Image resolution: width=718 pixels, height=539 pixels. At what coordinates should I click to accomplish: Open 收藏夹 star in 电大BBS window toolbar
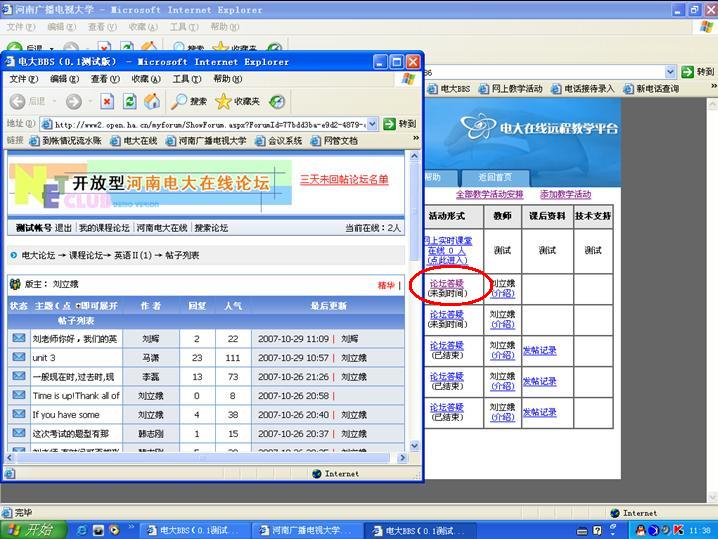[x=237, y=101]
